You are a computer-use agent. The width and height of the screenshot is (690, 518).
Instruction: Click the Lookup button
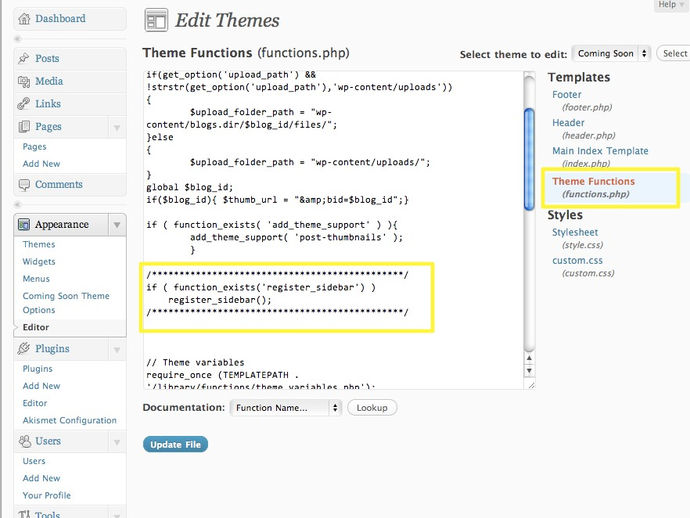[372, 408]
